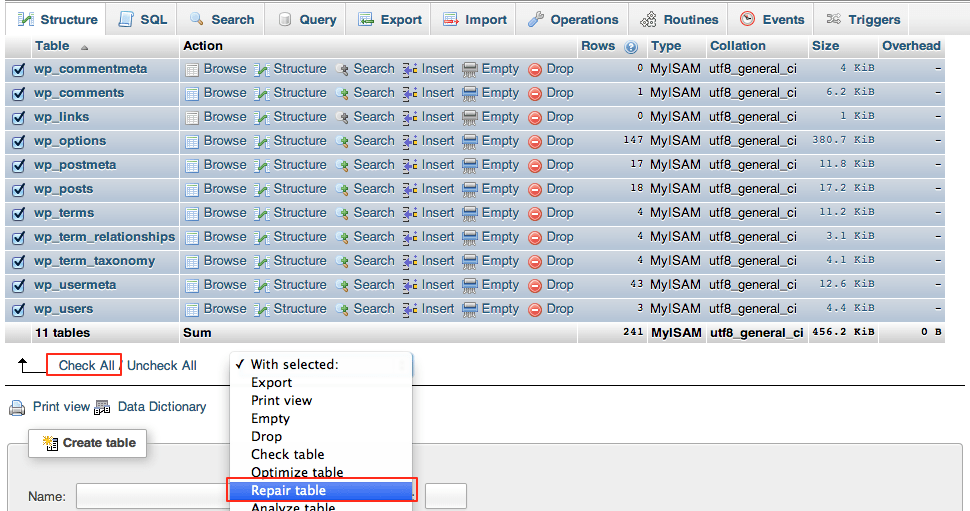Viewport: 970px width, 511px height.
Task: Open the Data Dictionary link
Action: coord(162,407)
